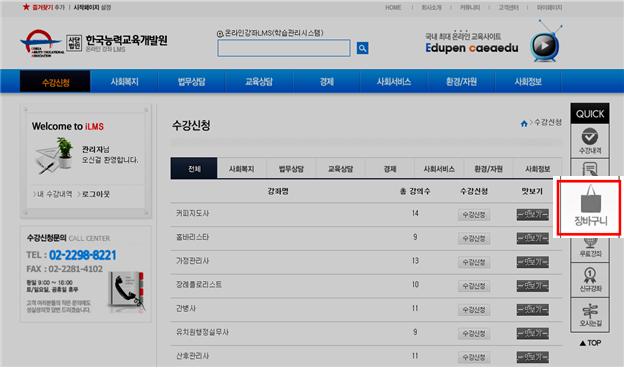Select 환경/자원 in blue navigation bar

461,82
